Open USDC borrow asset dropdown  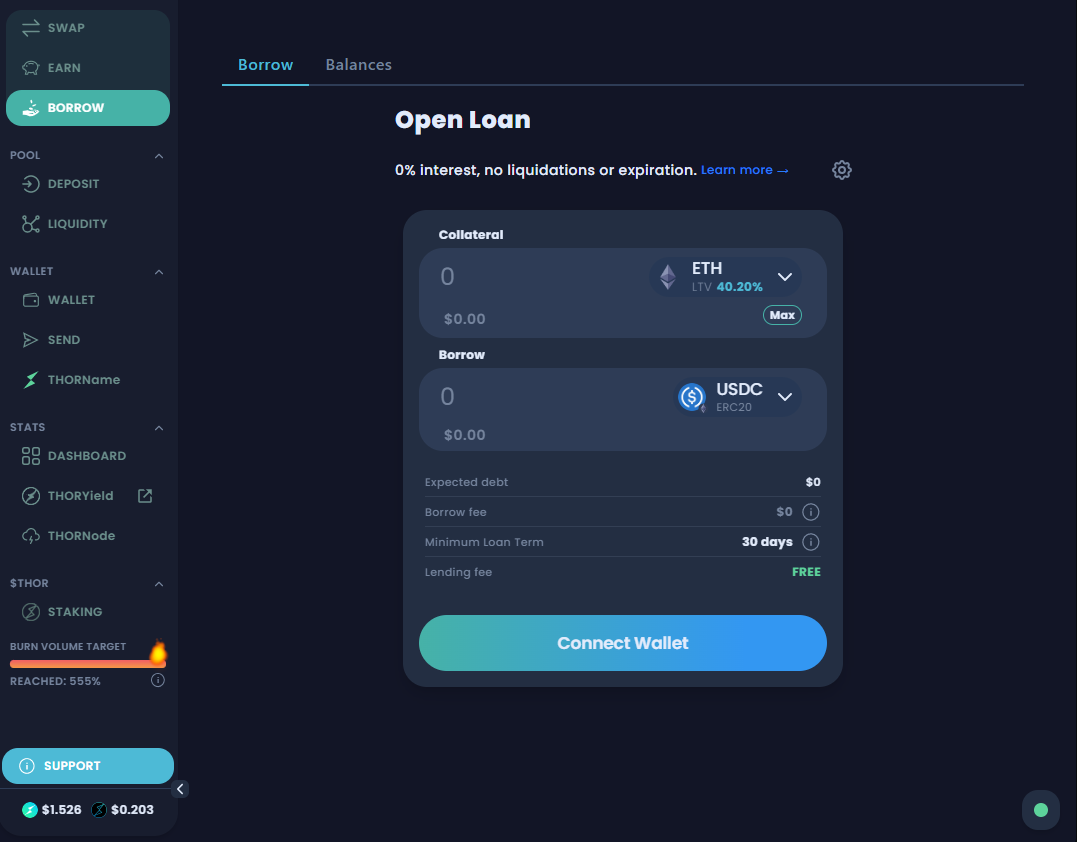pos(738,397)
